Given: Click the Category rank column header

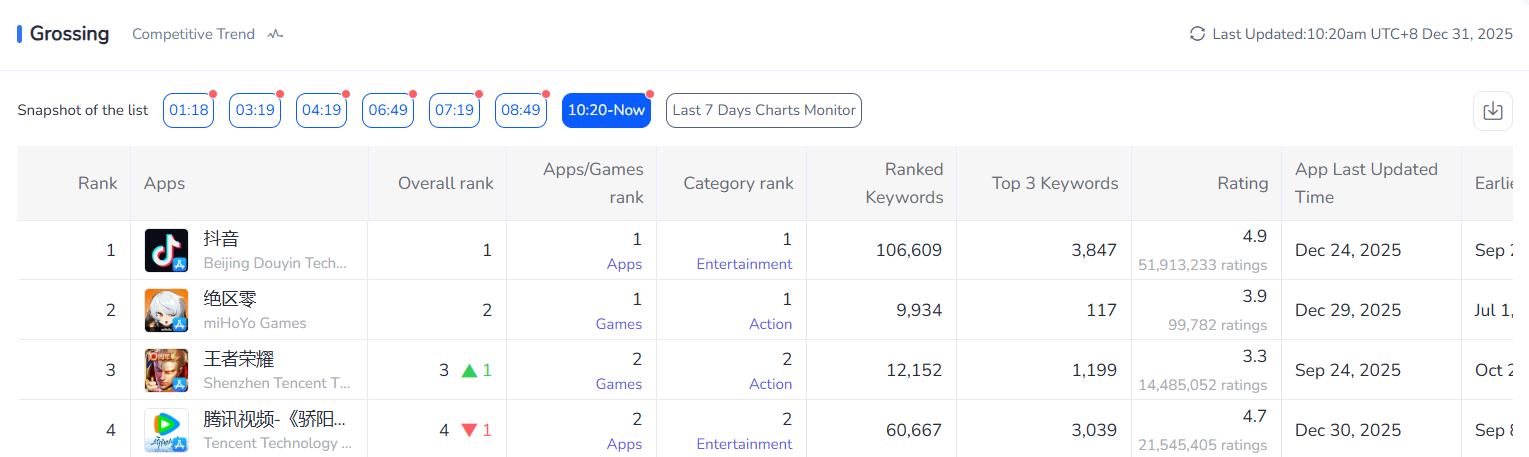Looking at the screenshot, I should [x=738, y=183].
